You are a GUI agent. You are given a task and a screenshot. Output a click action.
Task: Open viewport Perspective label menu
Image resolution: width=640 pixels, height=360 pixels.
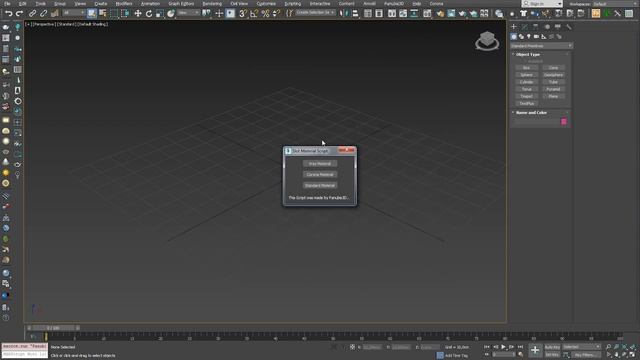point(44,24)
